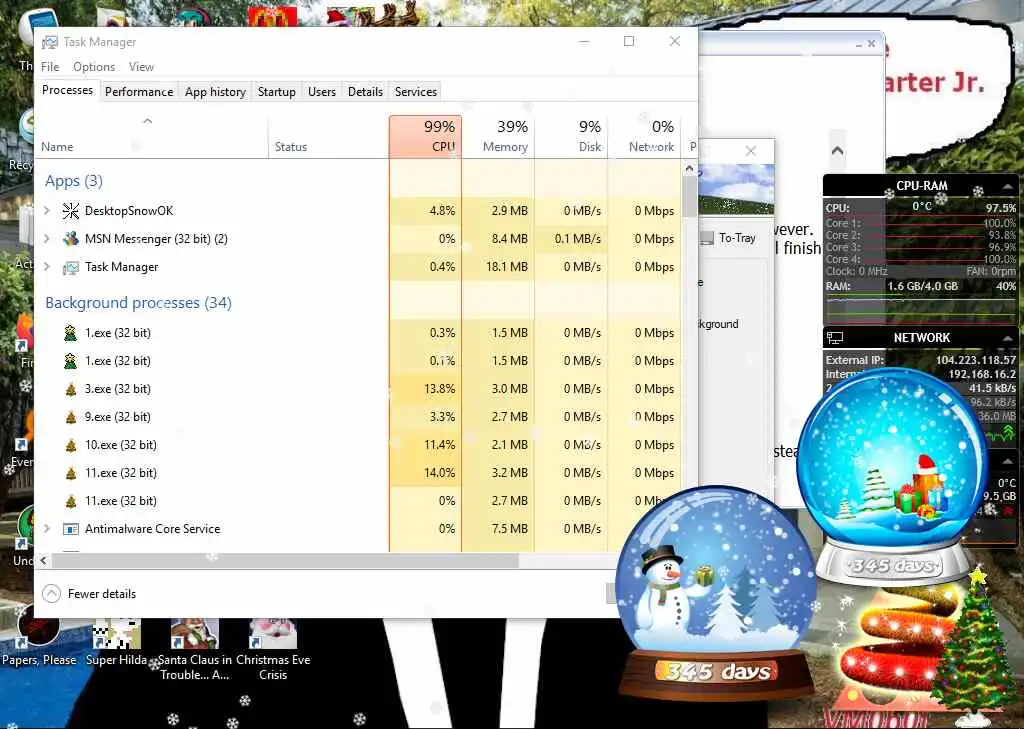Collapse the CPU-RAM gadget arrow

tap(1008, 187)
